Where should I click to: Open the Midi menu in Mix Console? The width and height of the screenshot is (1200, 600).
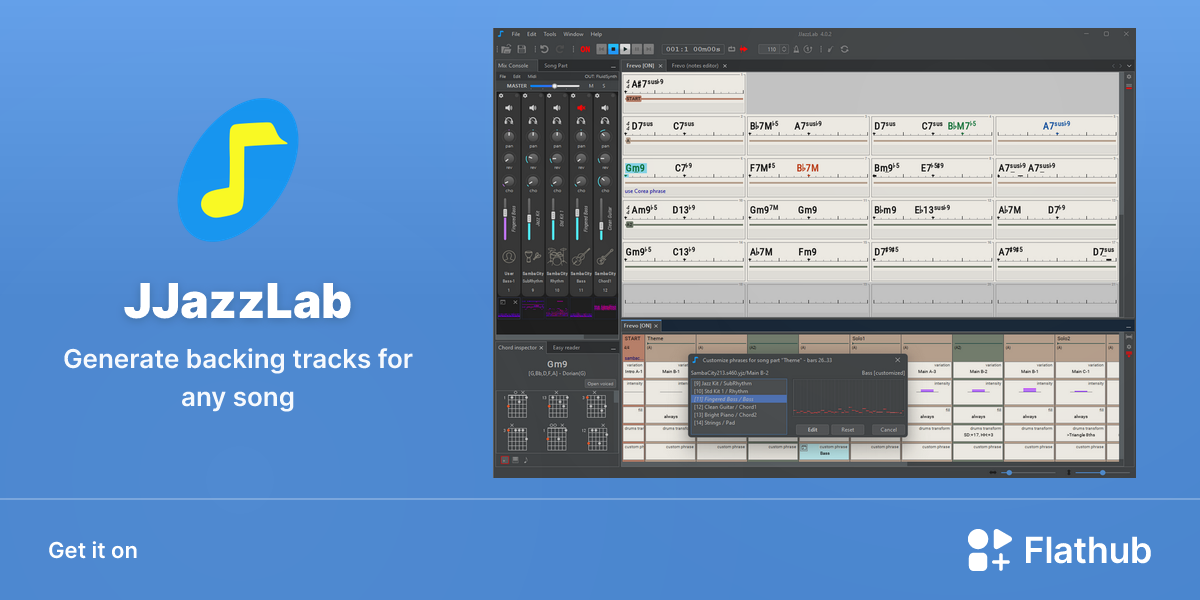tap(532, 76)
